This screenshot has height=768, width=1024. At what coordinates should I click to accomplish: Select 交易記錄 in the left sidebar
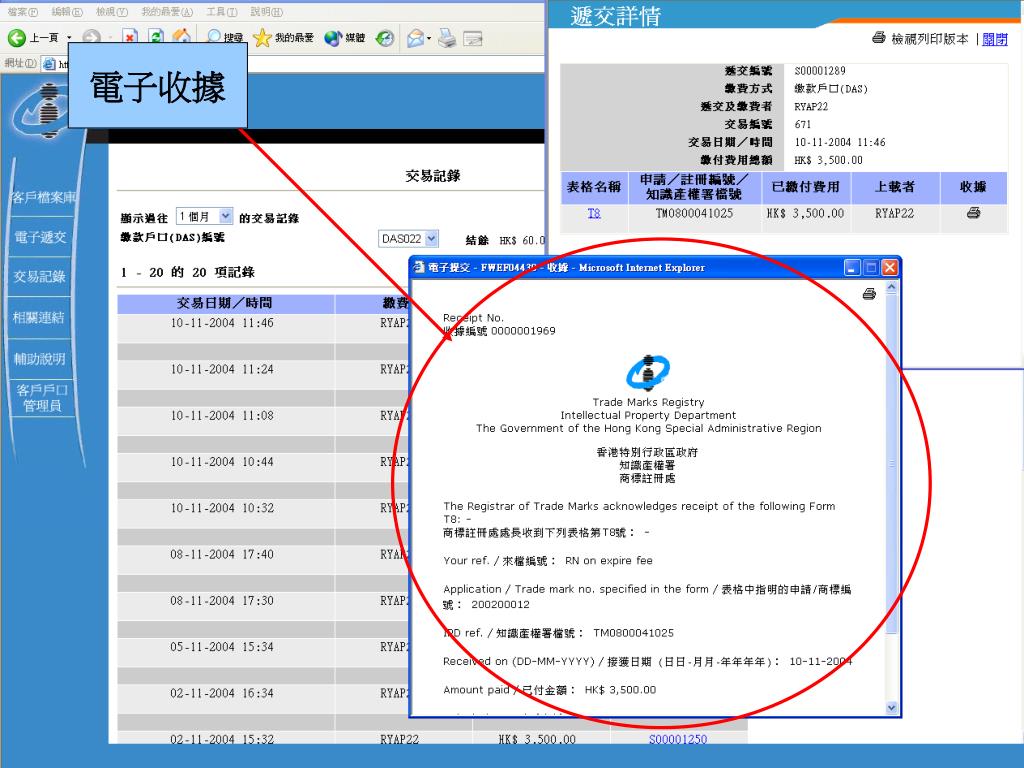click(39, 276)
